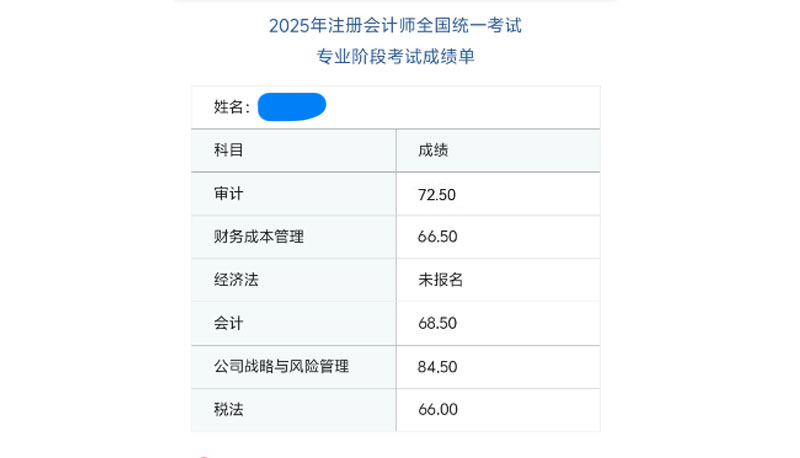Click the 姓名 label
This screenshot has width=800, height=458.
pos(231,107)
